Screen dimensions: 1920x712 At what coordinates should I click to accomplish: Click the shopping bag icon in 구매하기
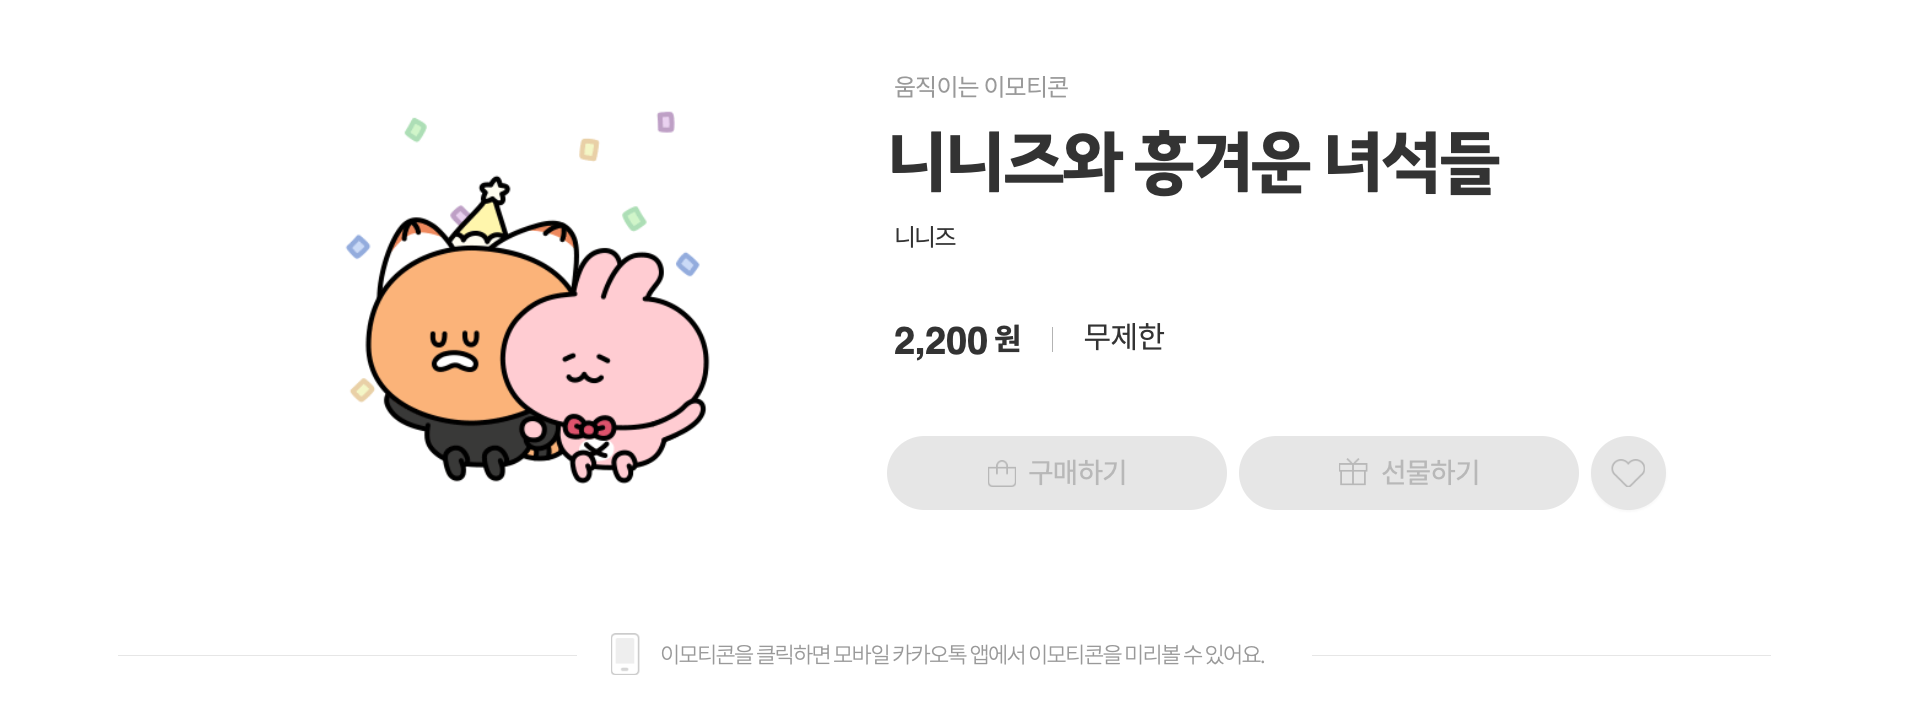1001,473
